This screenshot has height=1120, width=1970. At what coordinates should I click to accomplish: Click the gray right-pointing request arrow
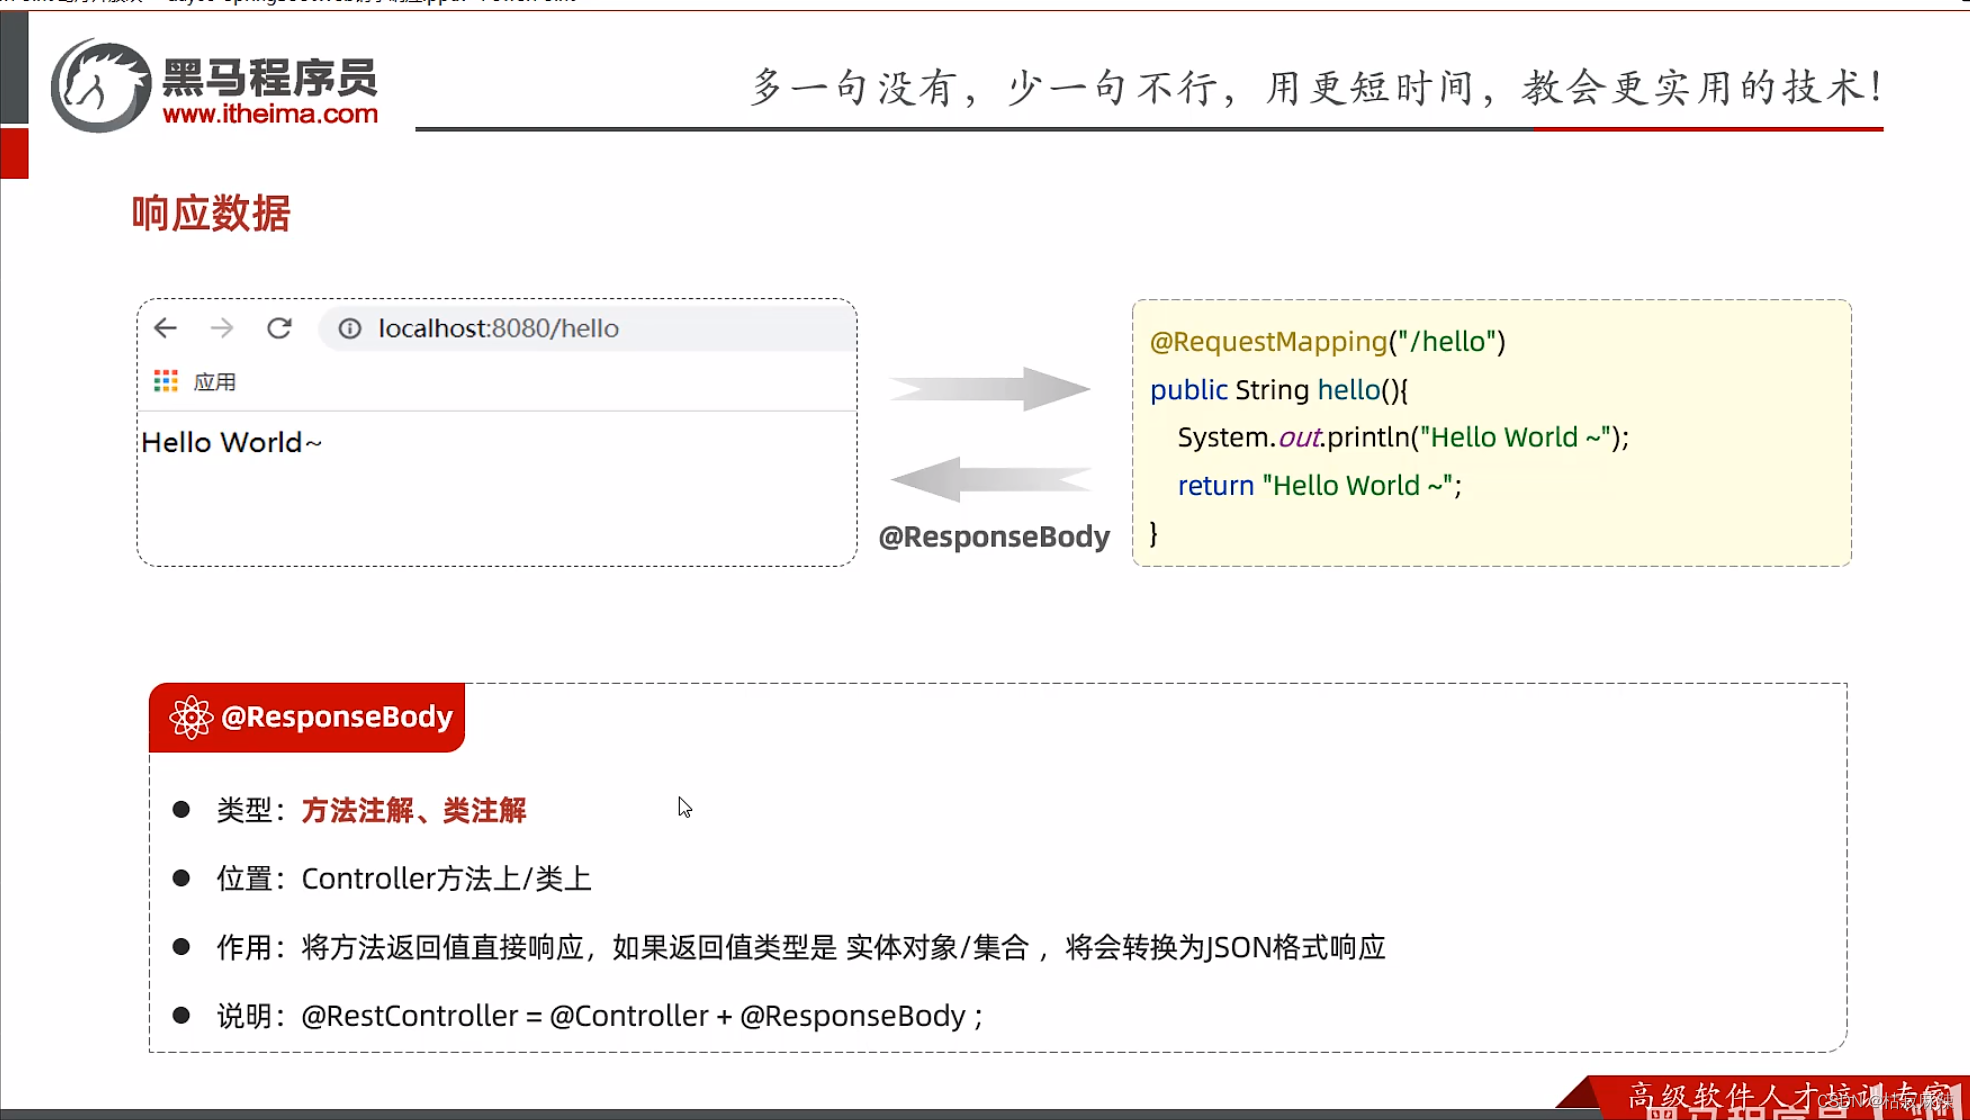[989, 389]
